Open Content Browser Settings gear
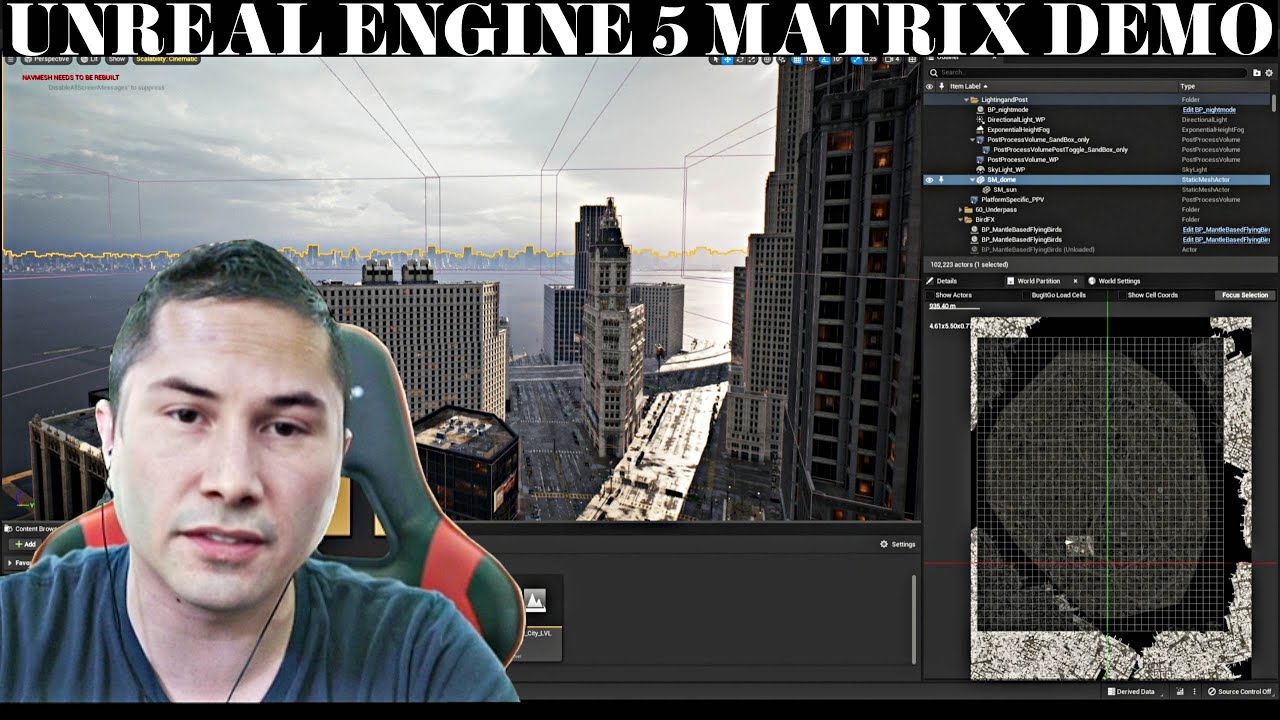Image resolution: width=1280 pixels, height=720 pixels. 884,544
